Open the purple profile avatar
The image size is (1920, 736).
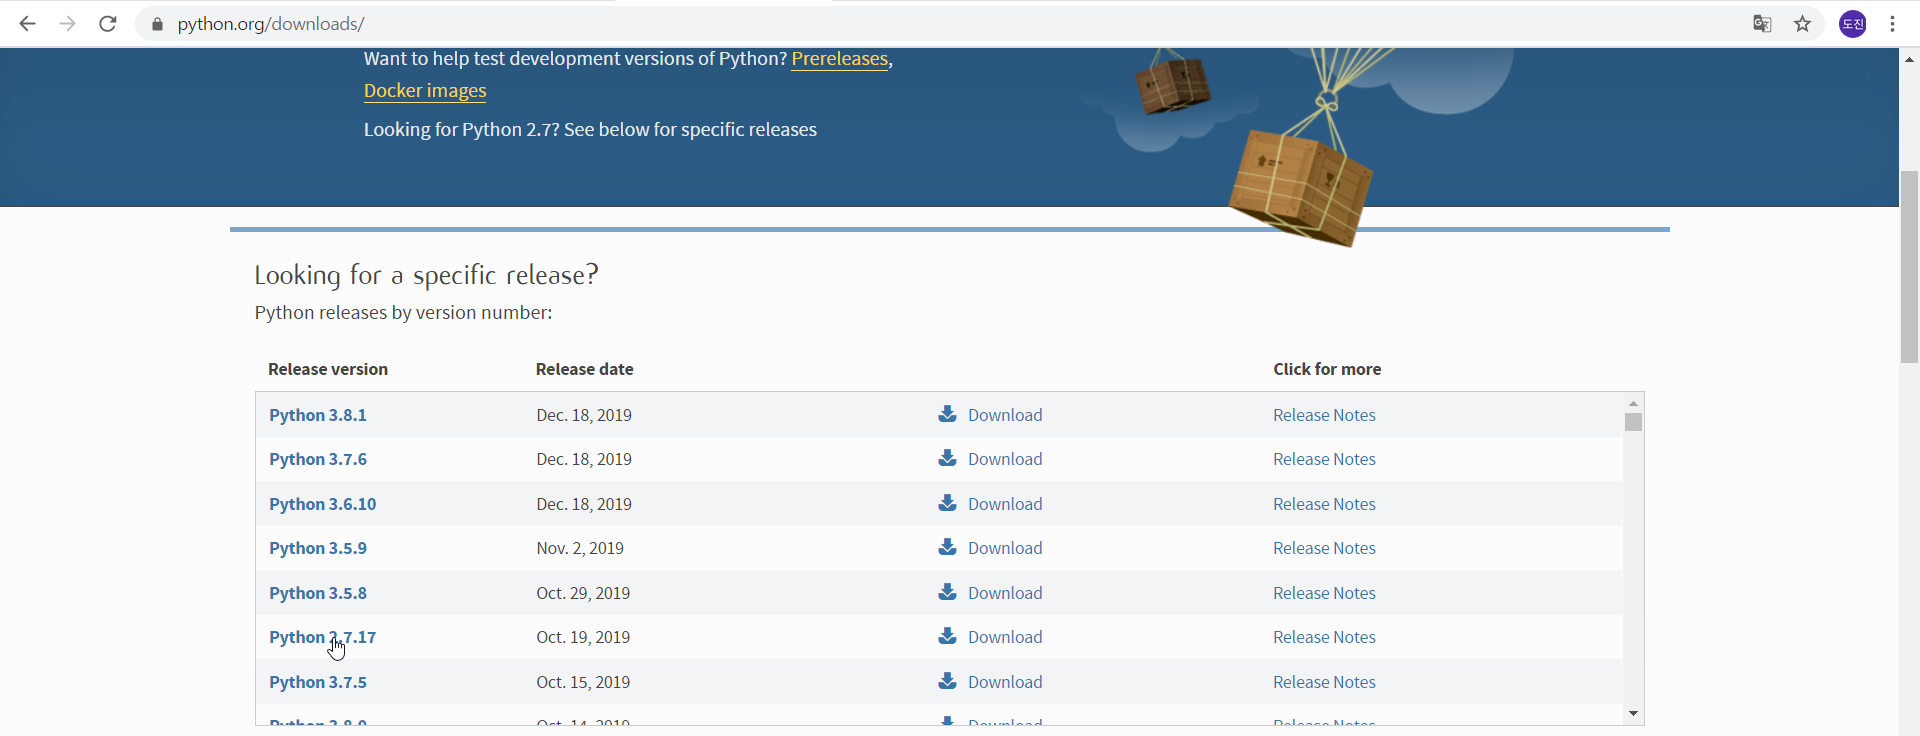1853,24
